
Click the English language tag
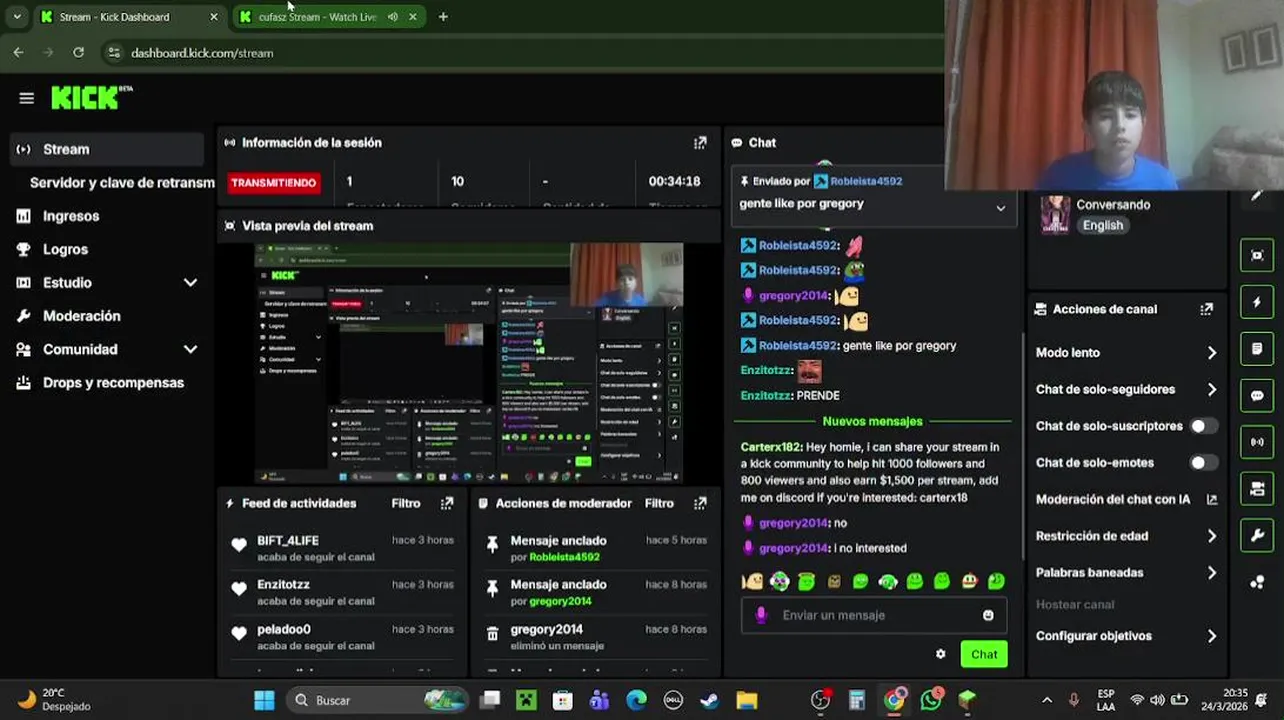pos(1103,225)
